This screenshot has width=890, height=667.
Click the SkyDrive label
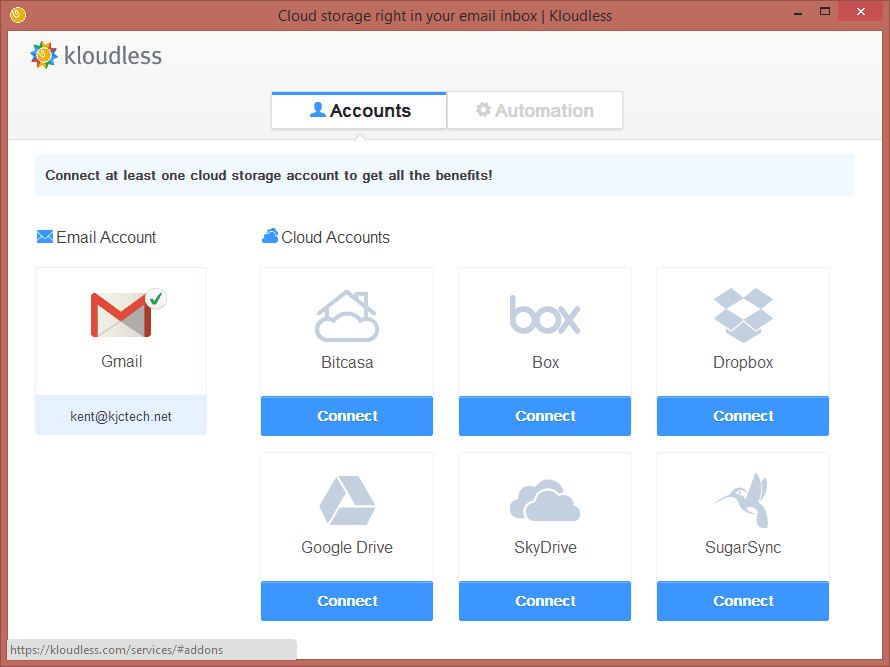point(545,547)
